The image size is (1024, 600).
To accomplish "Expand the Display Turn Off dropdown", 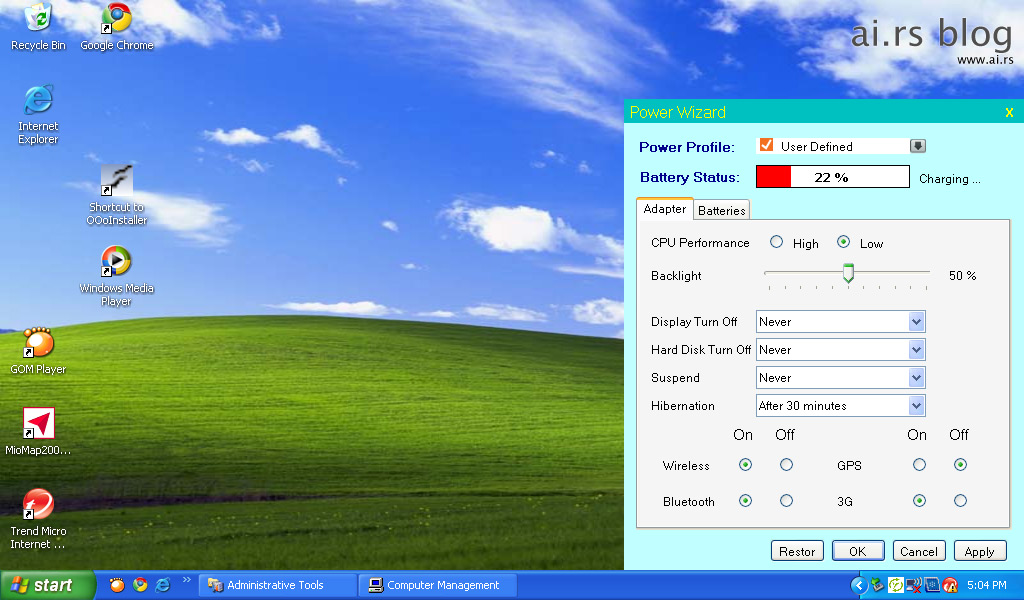I will pyautogui.click(x=916, y=322).
